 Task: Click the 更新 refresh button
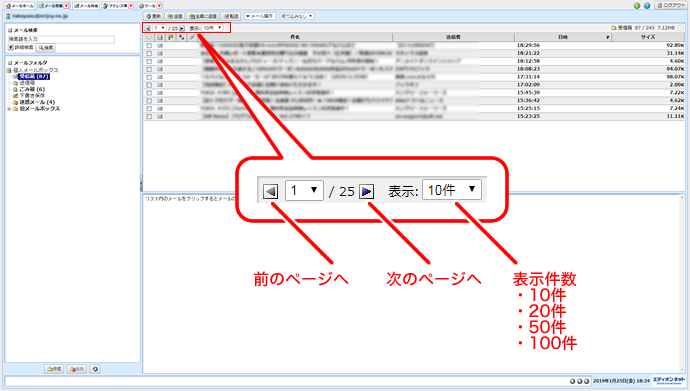(x=154, y=16)
